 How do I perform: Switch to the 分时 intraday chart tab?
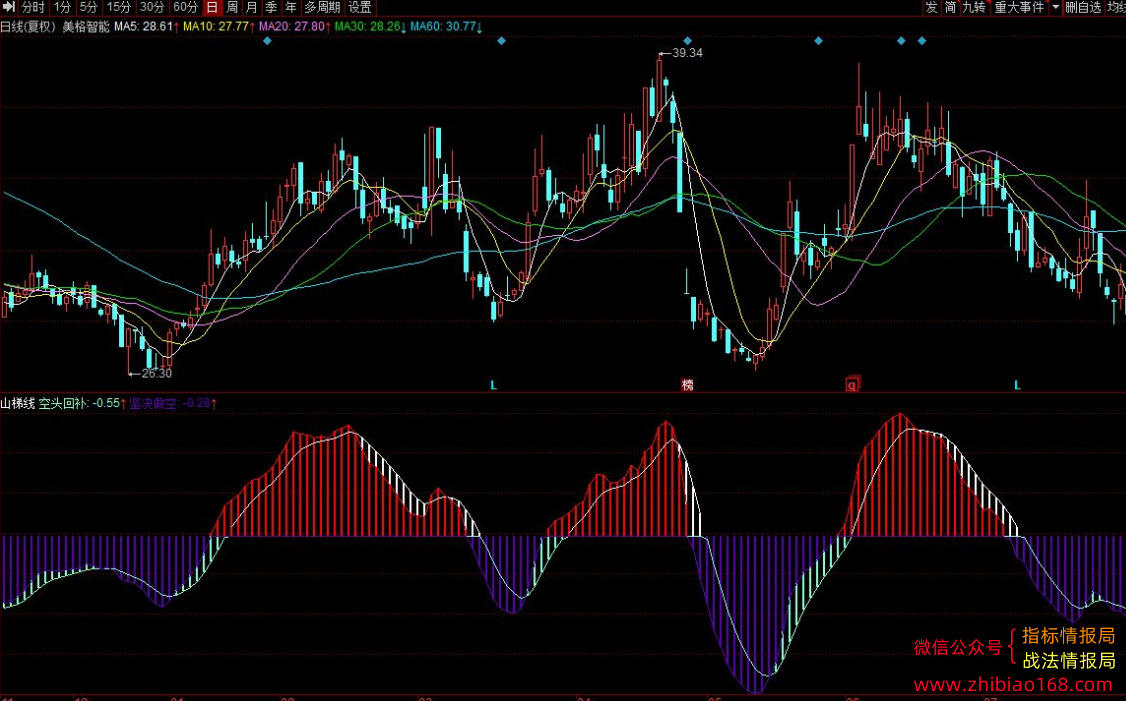point(32,7)
